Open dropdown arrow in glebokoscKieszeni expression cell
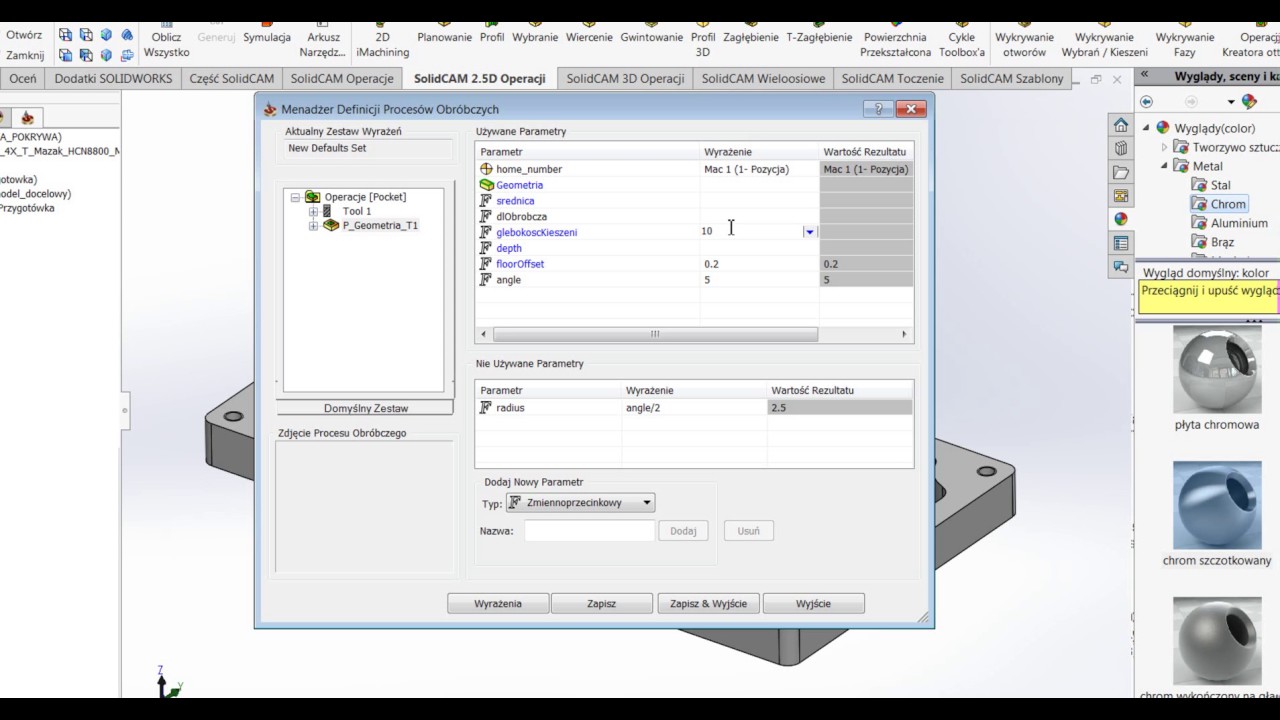Screen dimensions: 1280x720 point(809,232)
